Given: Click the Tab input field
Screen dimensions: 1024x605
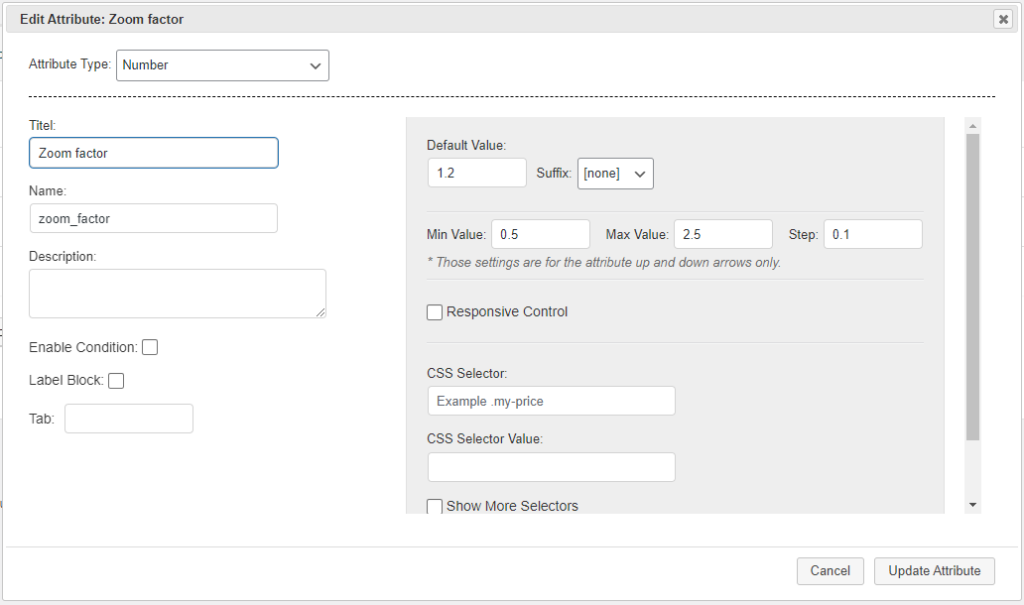Looking at the screenshot, I should [129, 418].
